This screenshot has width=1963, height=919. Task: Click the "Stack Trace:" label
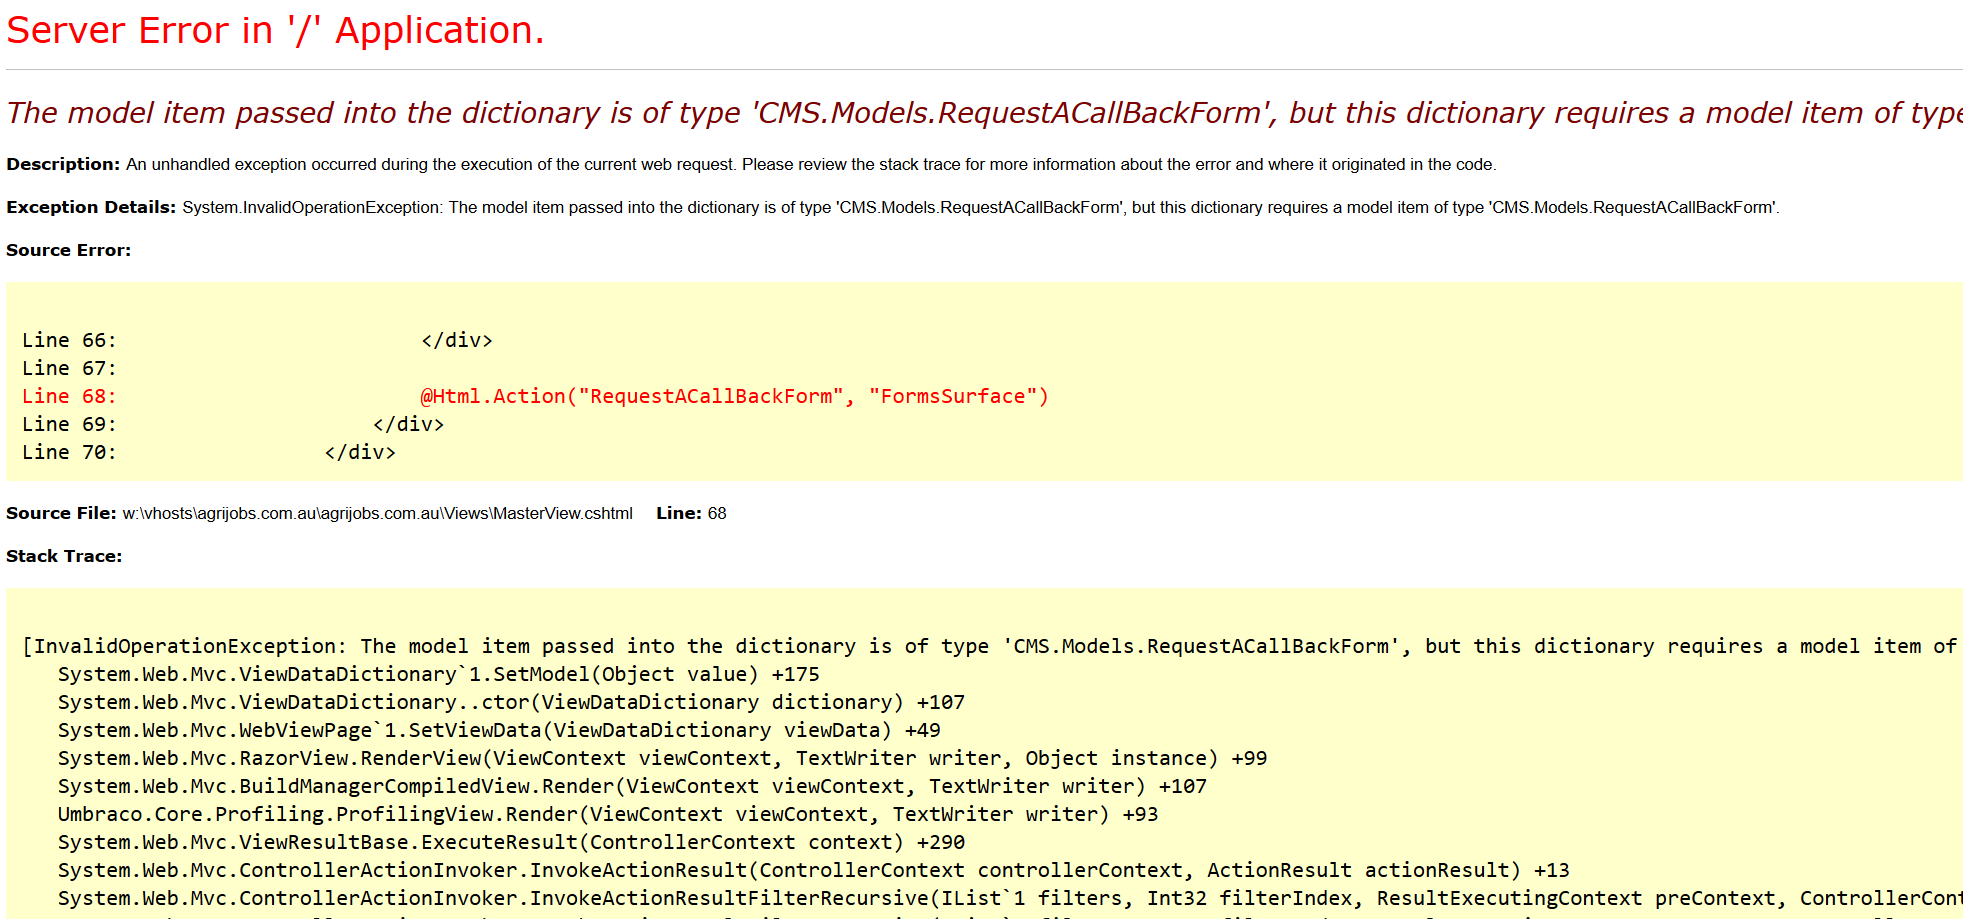[x=64, y=556]
